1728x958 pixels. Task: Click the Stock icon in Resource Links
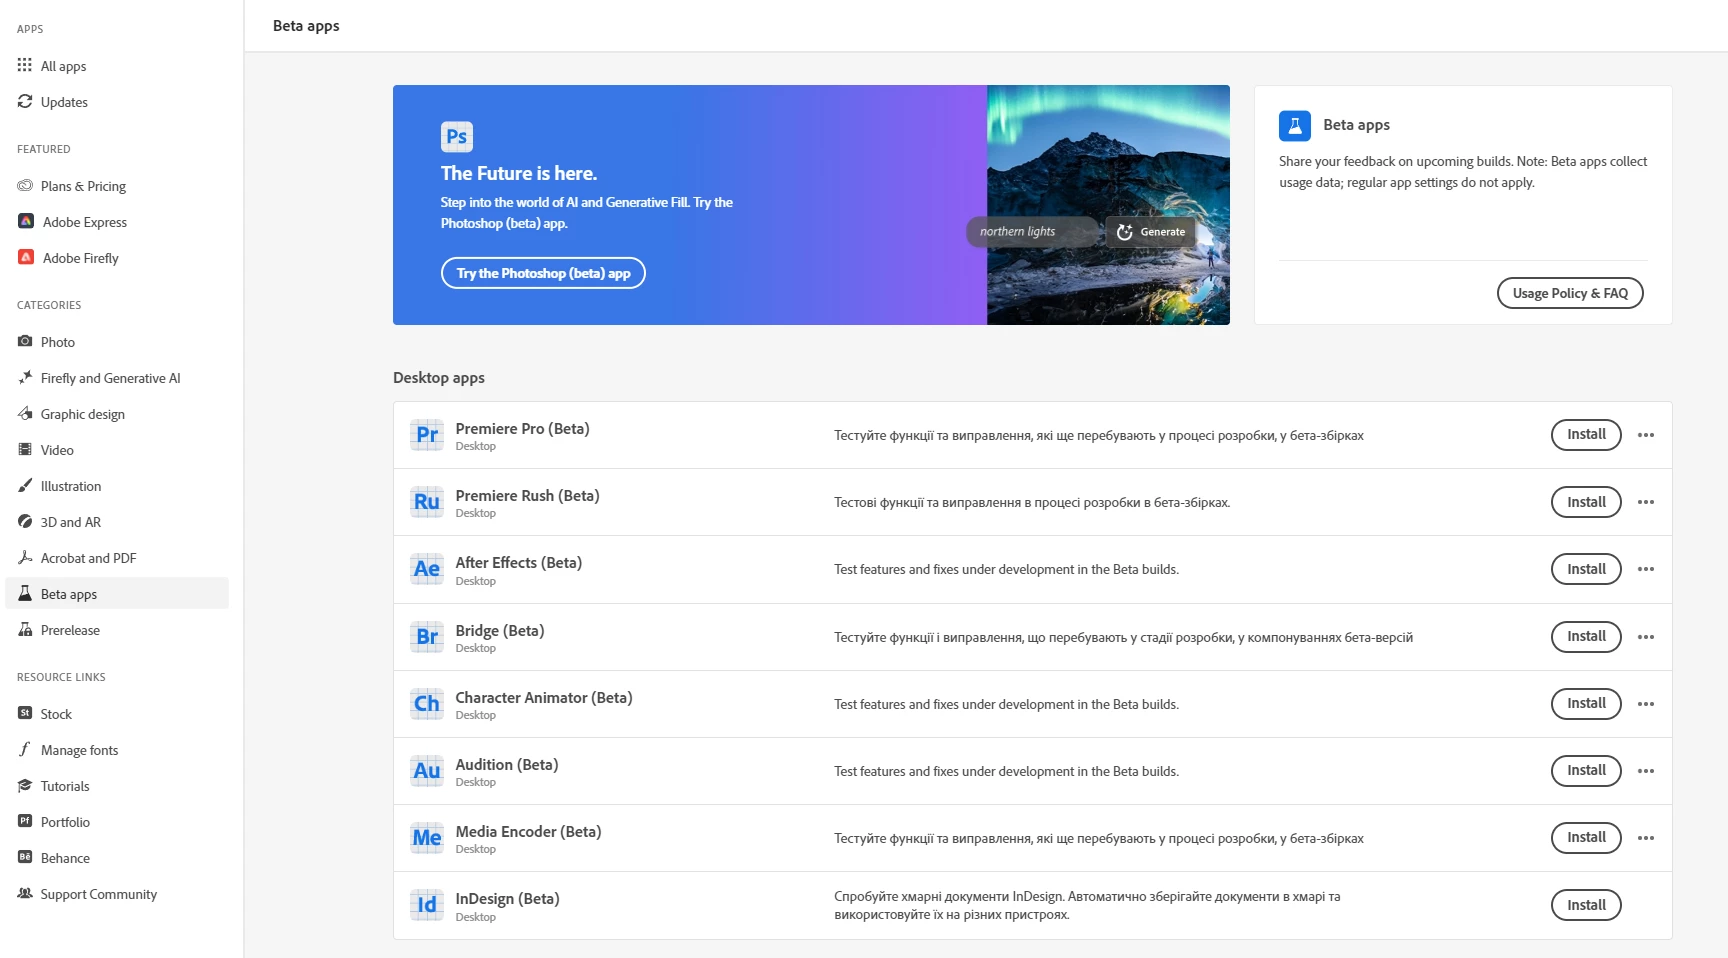point(25,713)
